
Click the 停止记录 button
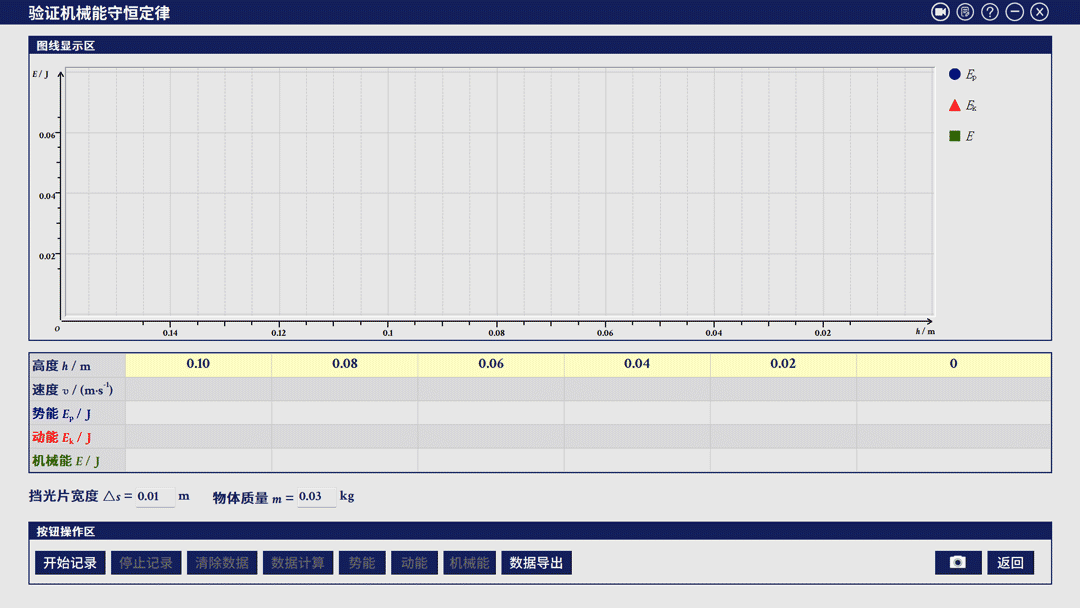(146, 563)
